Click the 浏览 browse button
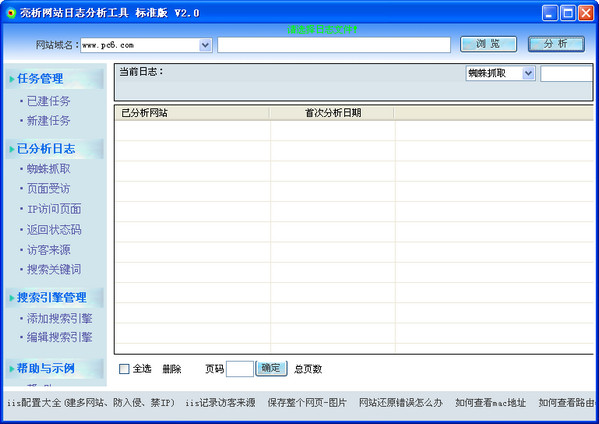 (x=488, y=44)
